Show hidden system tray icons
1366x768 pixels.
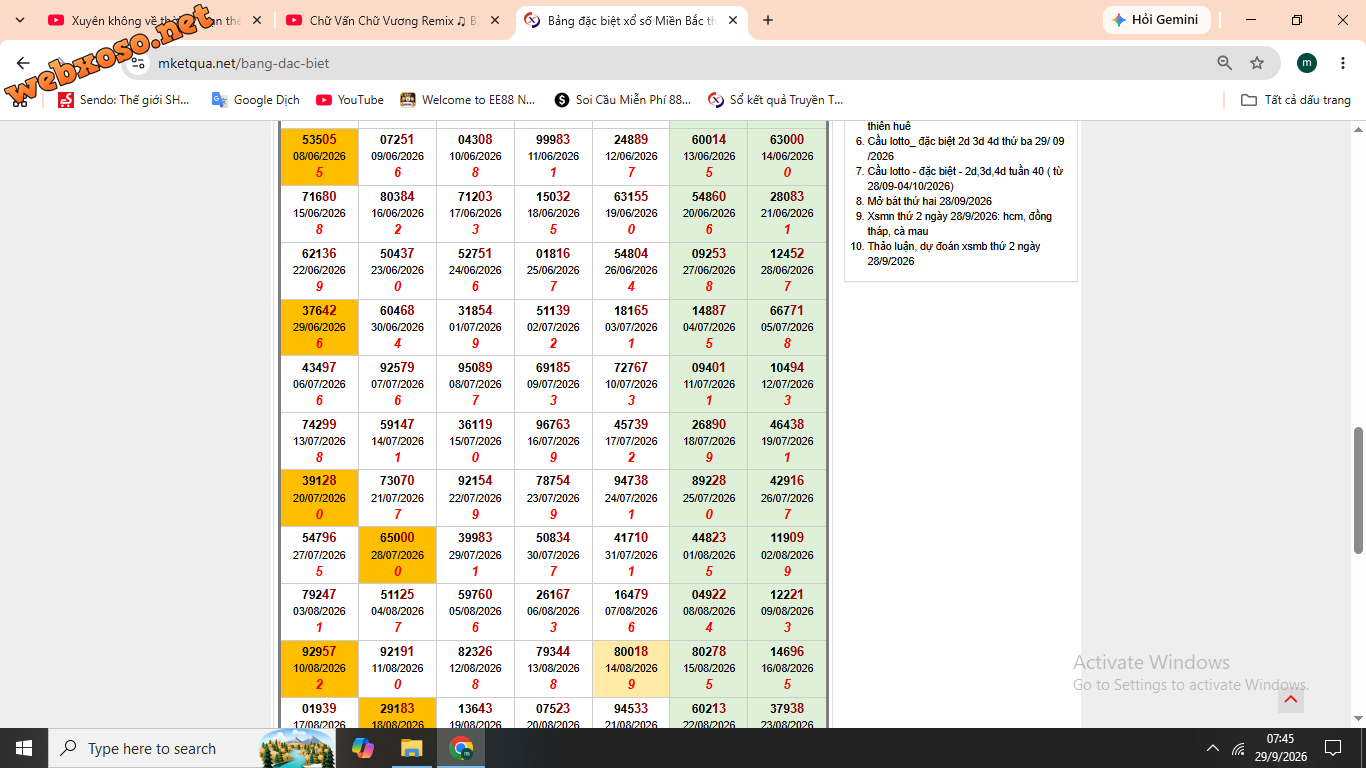1213,748
